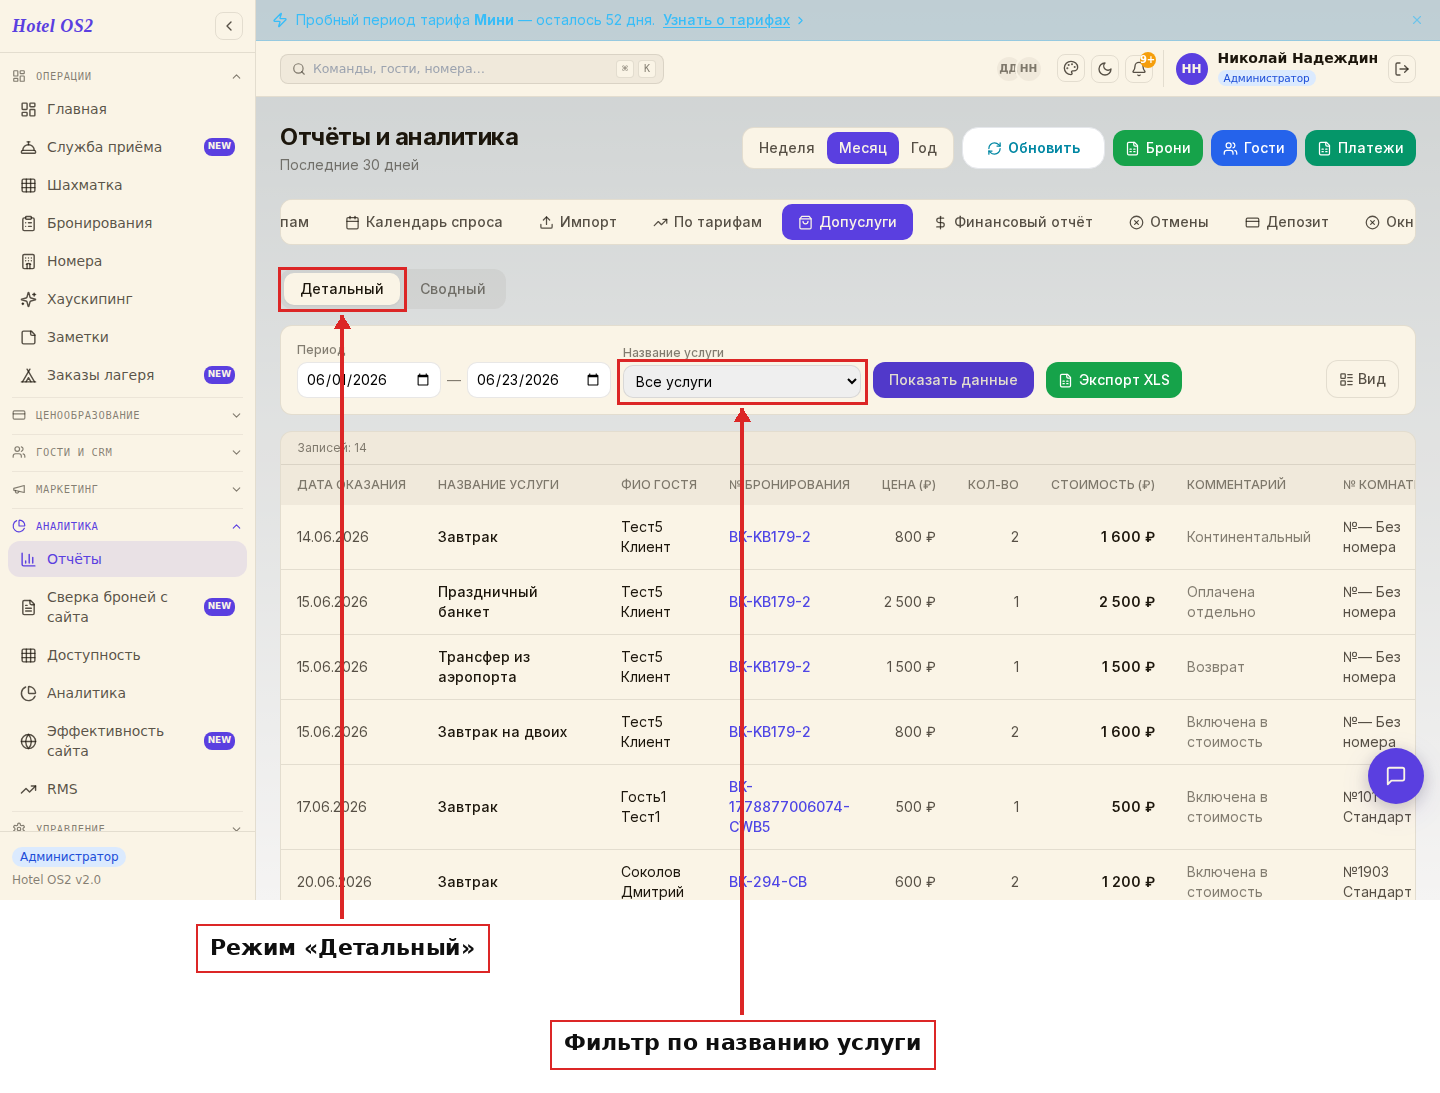Toggle dark mode moon icon
This screenshot has width=1440, height=1093.
(1105, 69)
